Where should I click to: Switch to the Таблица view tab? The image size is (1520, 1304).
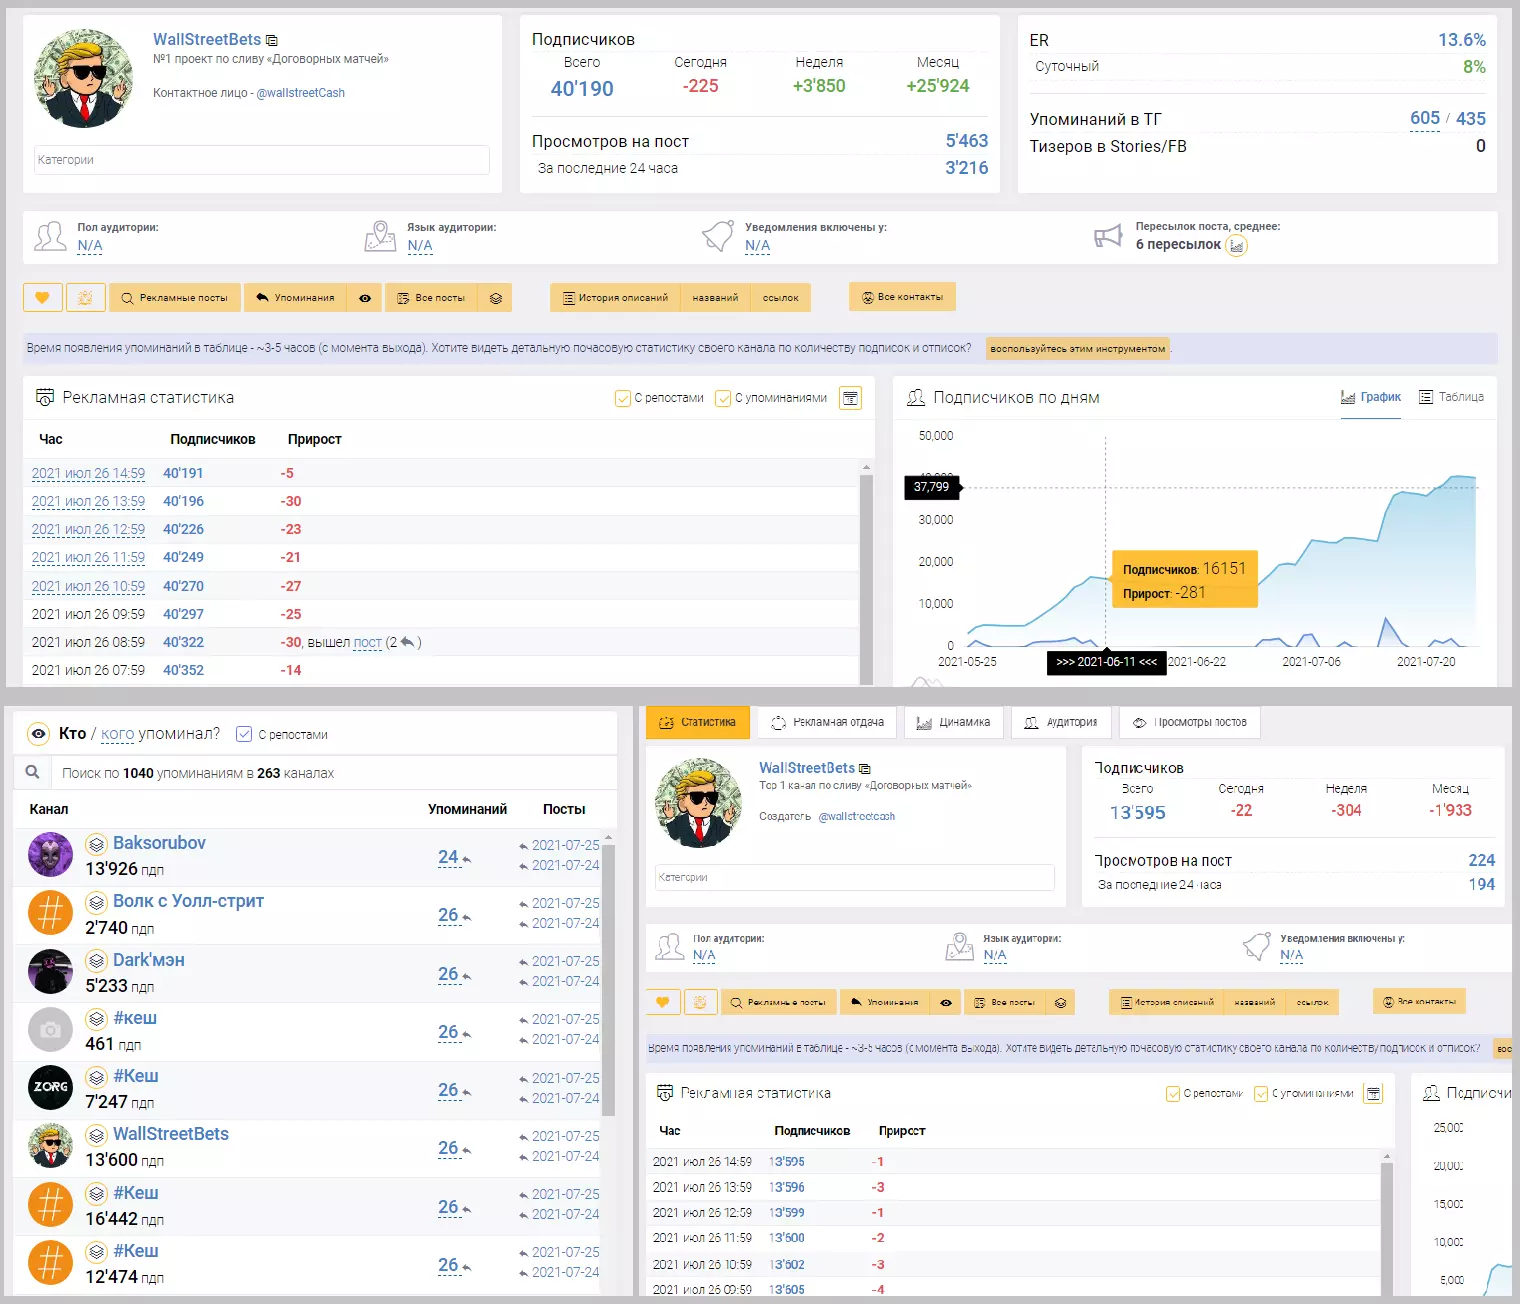pyautogui.click(x=1452, y=397)
